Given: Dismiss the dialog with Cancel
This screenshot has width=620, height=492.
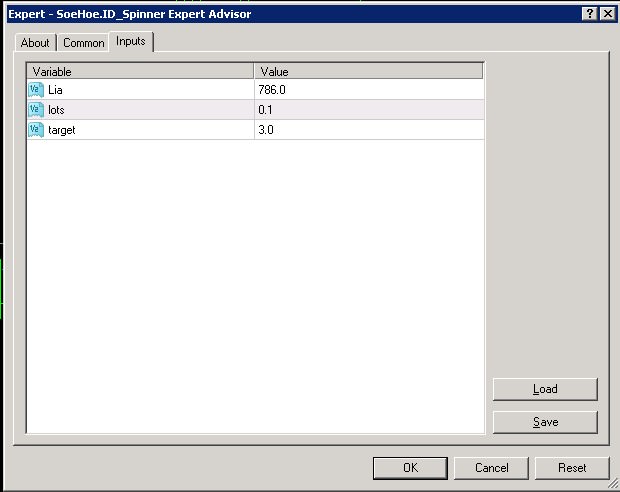Looking at the screenshot, I should [491, 468].
